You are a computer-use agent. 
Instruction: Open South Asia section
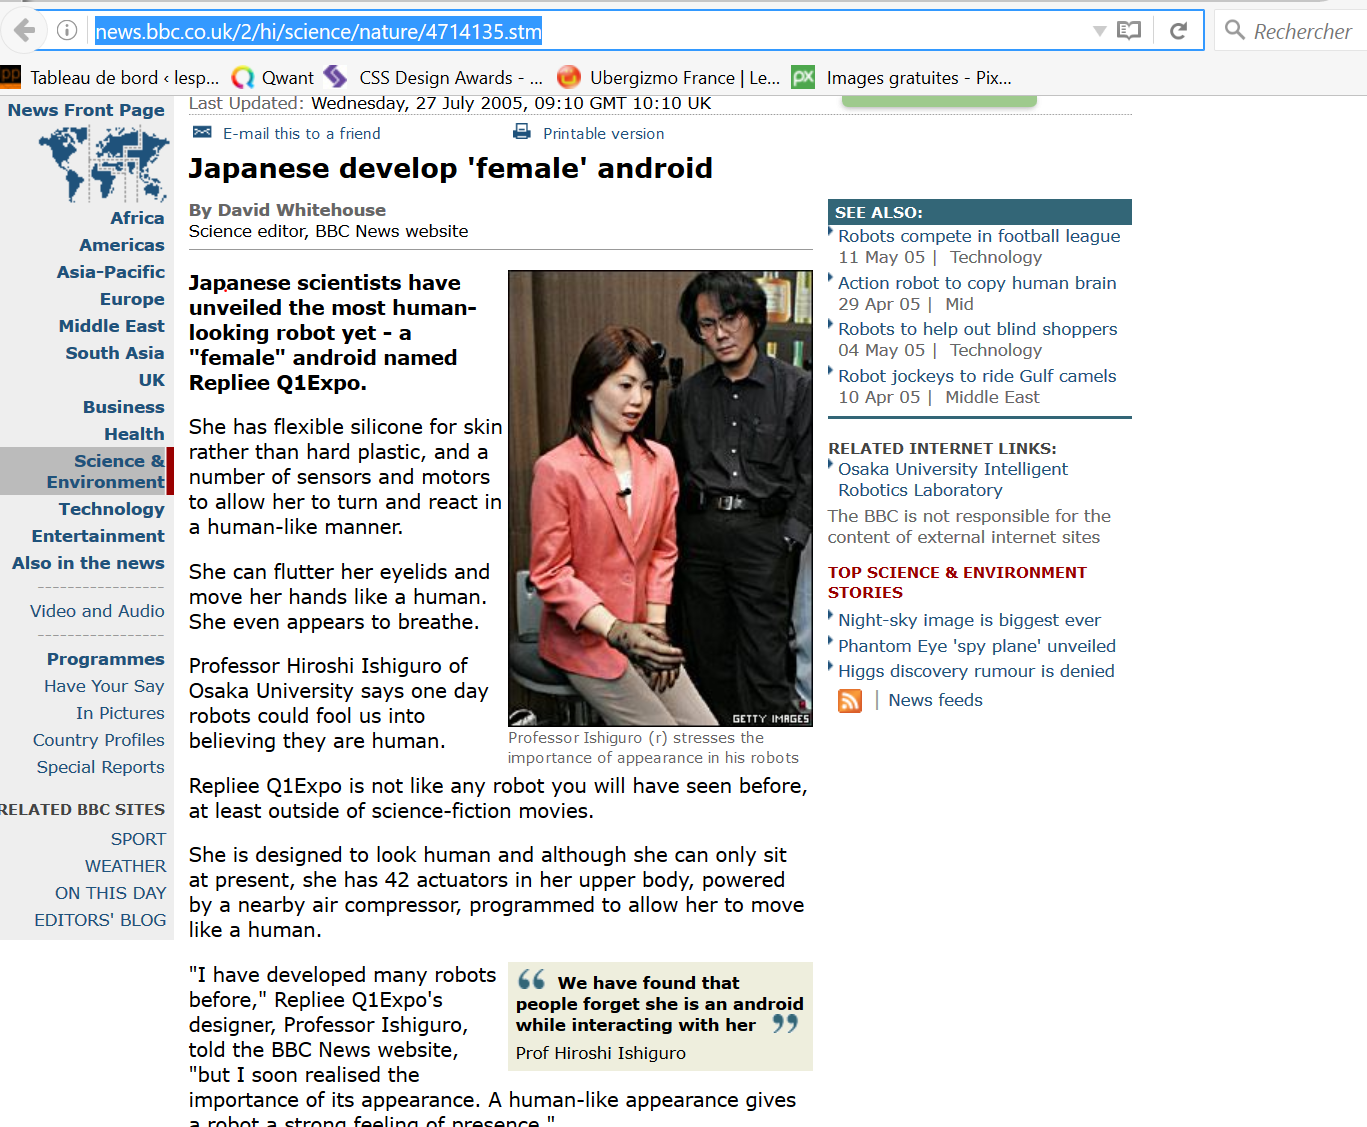(115, 353)
